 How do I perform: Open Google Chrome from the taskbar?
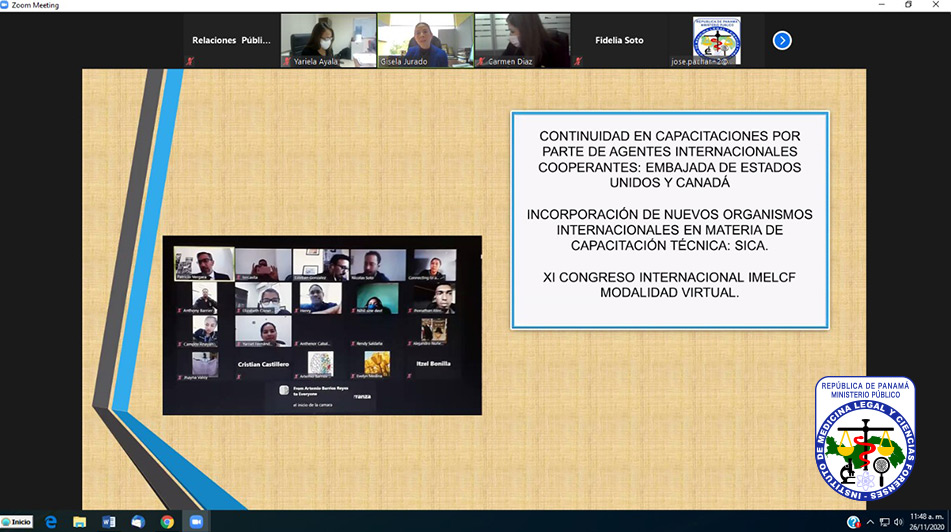(x=167, y=522)
